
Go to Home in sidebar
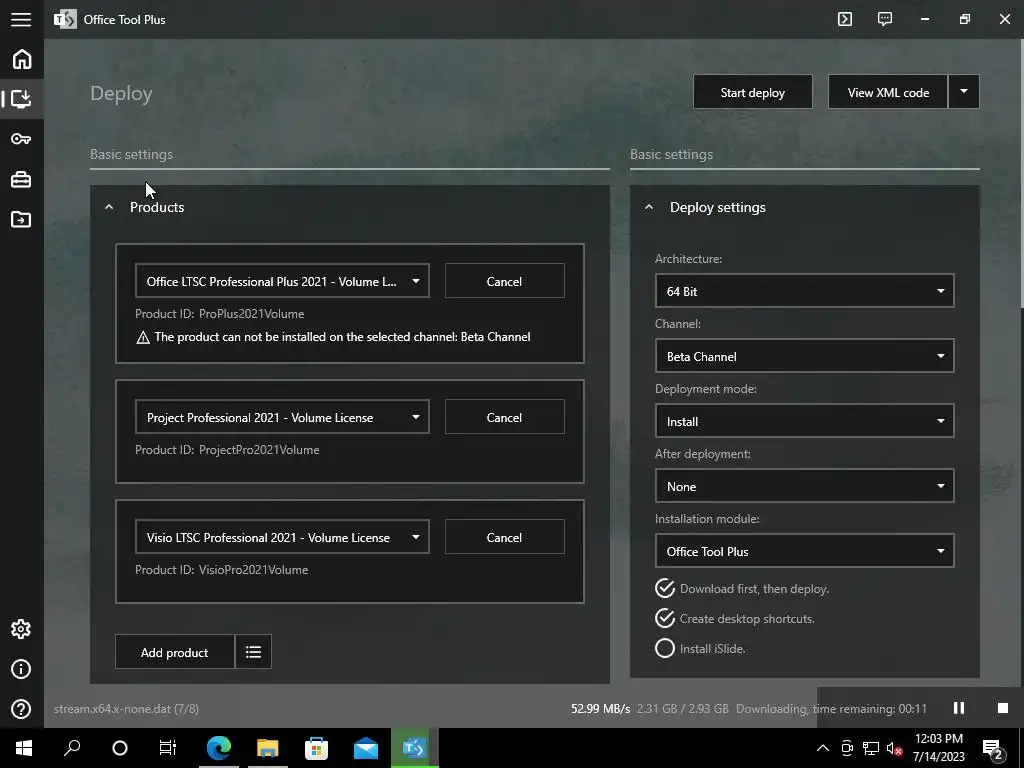(x=22, y=59)
